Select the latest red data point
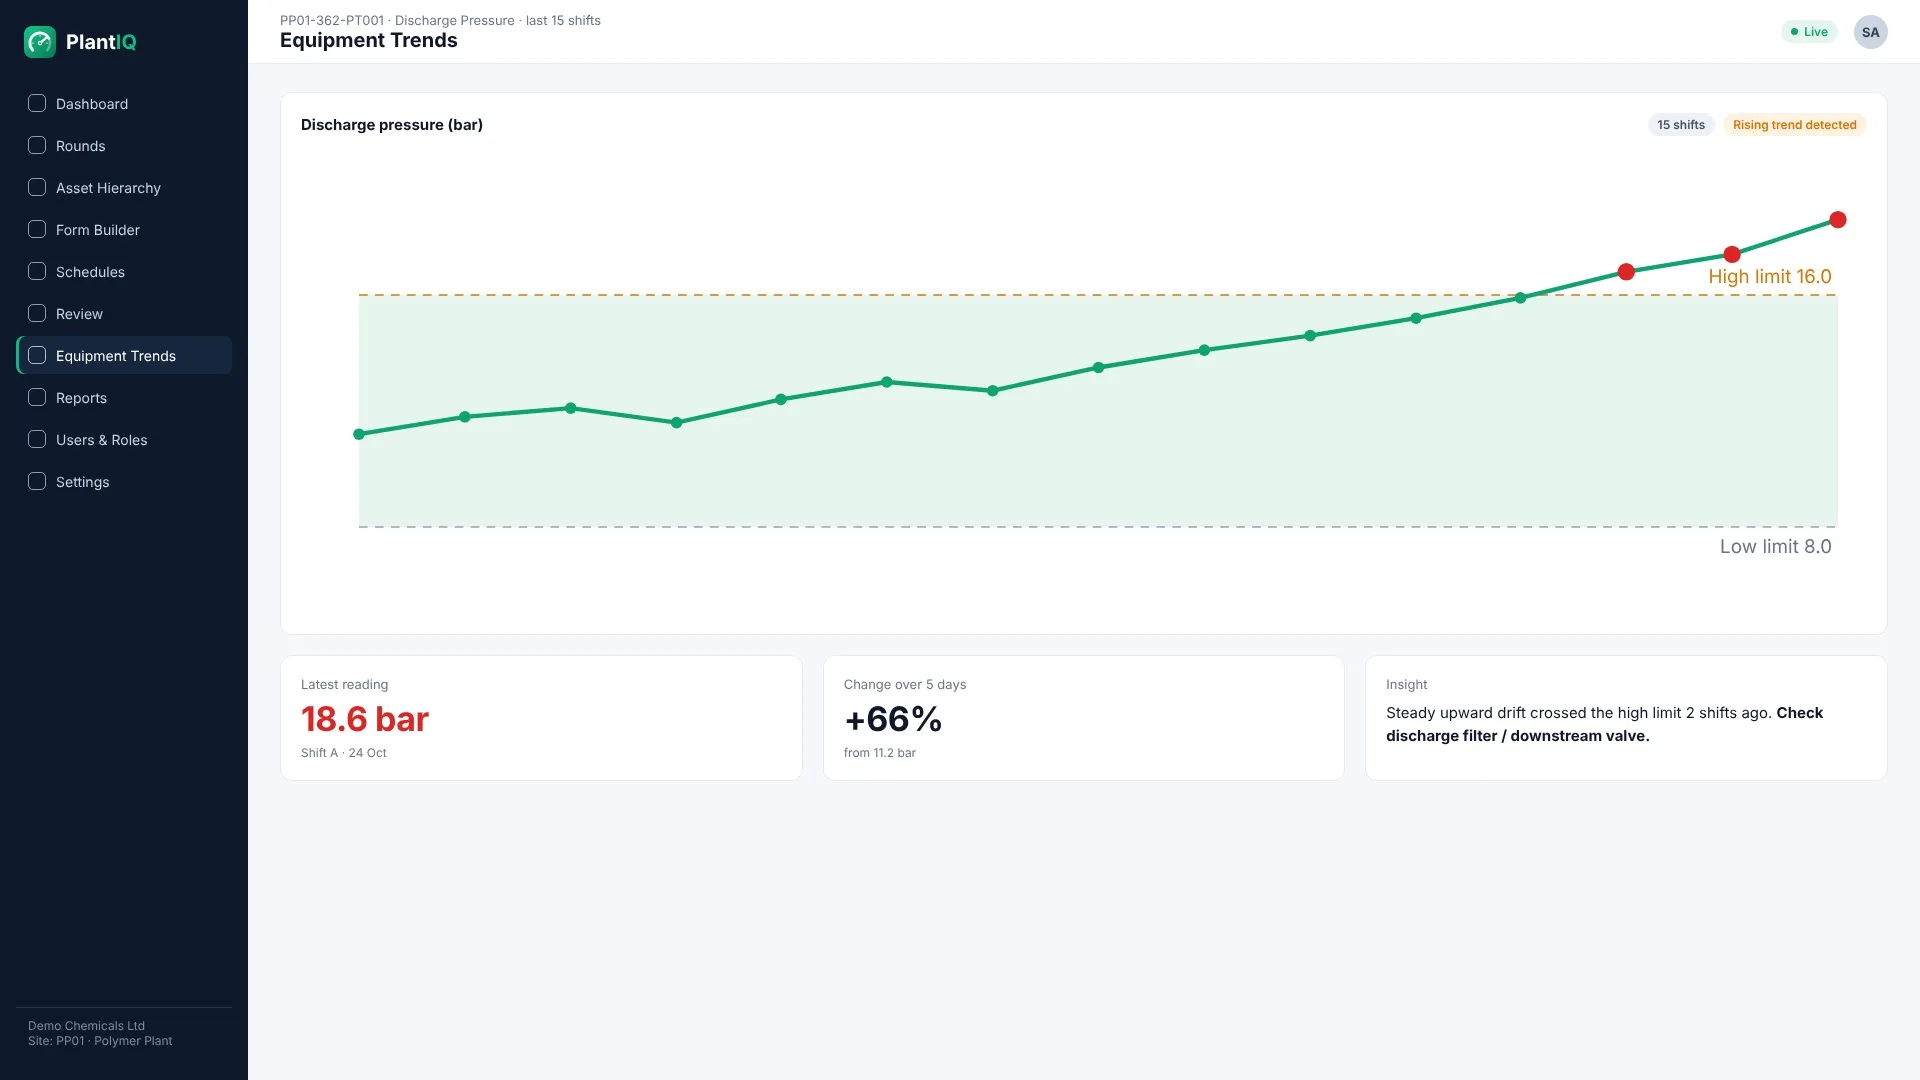The image size is (1920, 1080). [x=1838, y=220]
